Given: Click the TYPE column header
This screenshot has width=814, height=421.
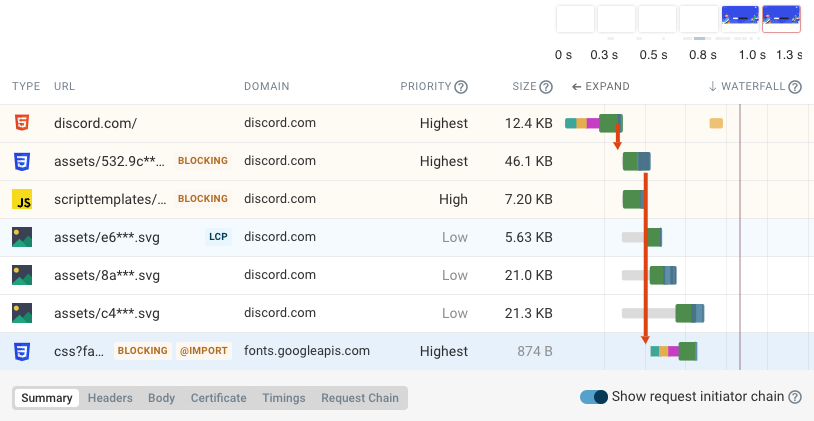Looking at the screenshot, I should point(26,87).
